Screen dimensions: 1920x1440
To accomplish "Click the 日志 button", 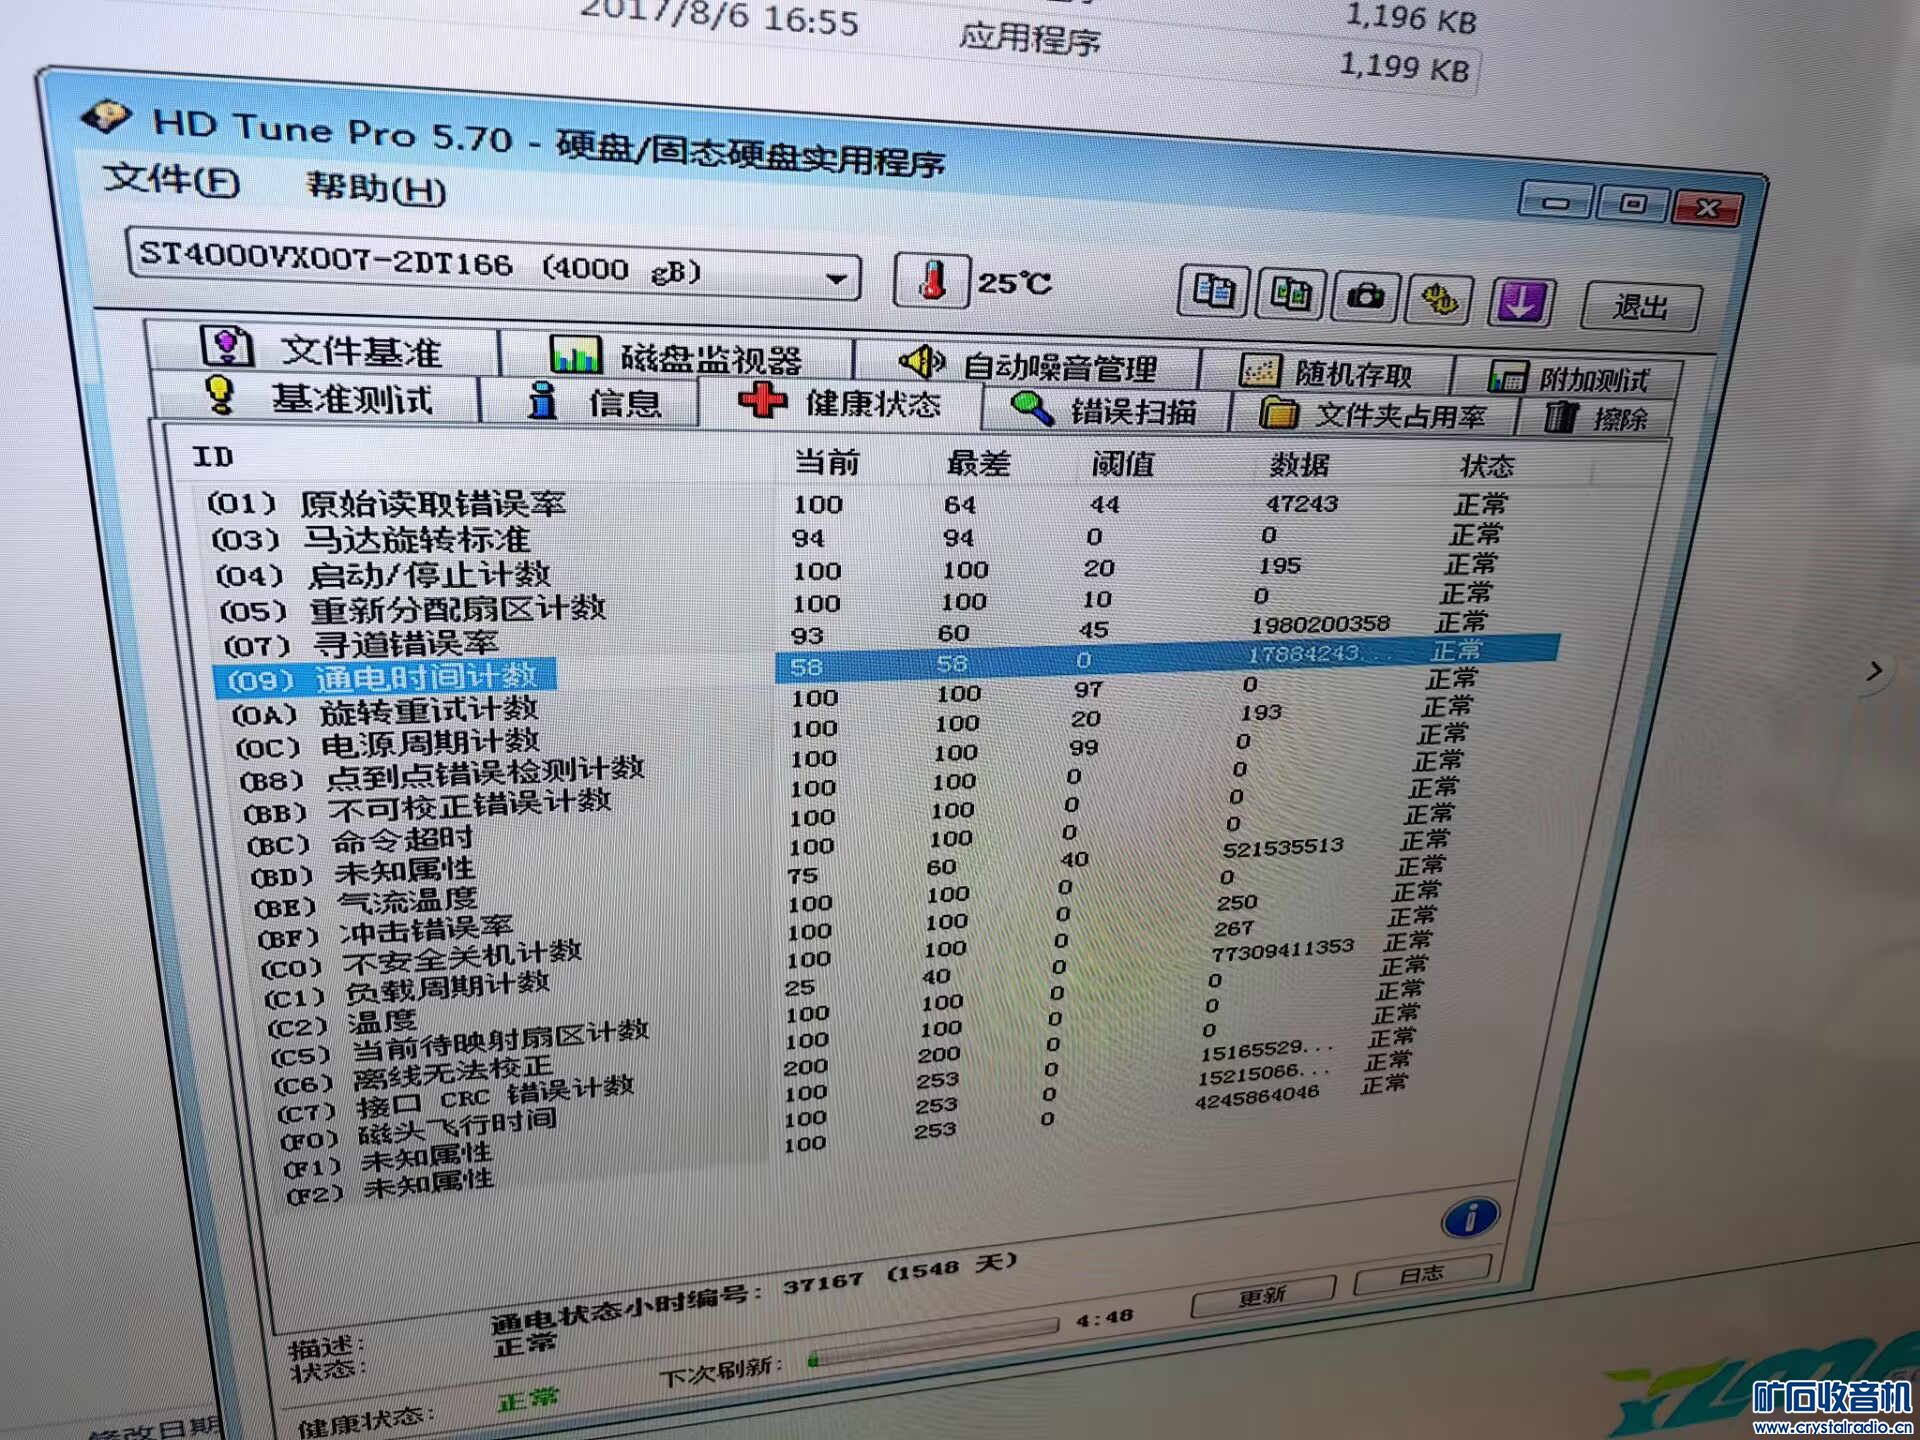I will pos(1421,1274).
